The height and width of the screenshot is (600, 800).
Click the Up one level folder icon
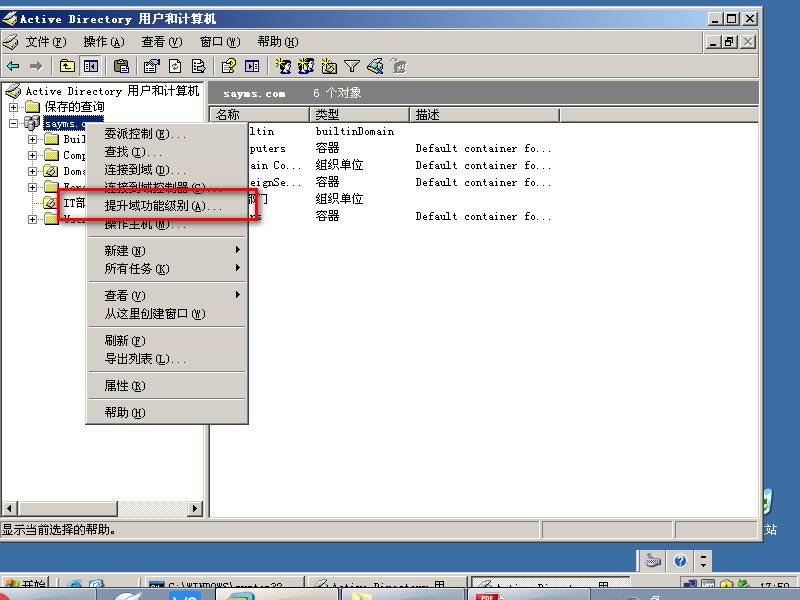pos(67,66)
